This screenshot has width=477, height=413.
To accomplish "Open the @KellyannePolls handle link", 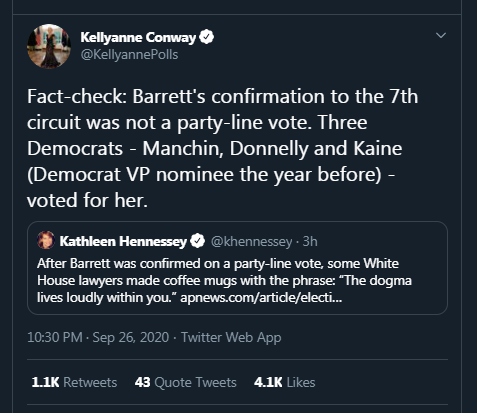I will pos(129,54).
